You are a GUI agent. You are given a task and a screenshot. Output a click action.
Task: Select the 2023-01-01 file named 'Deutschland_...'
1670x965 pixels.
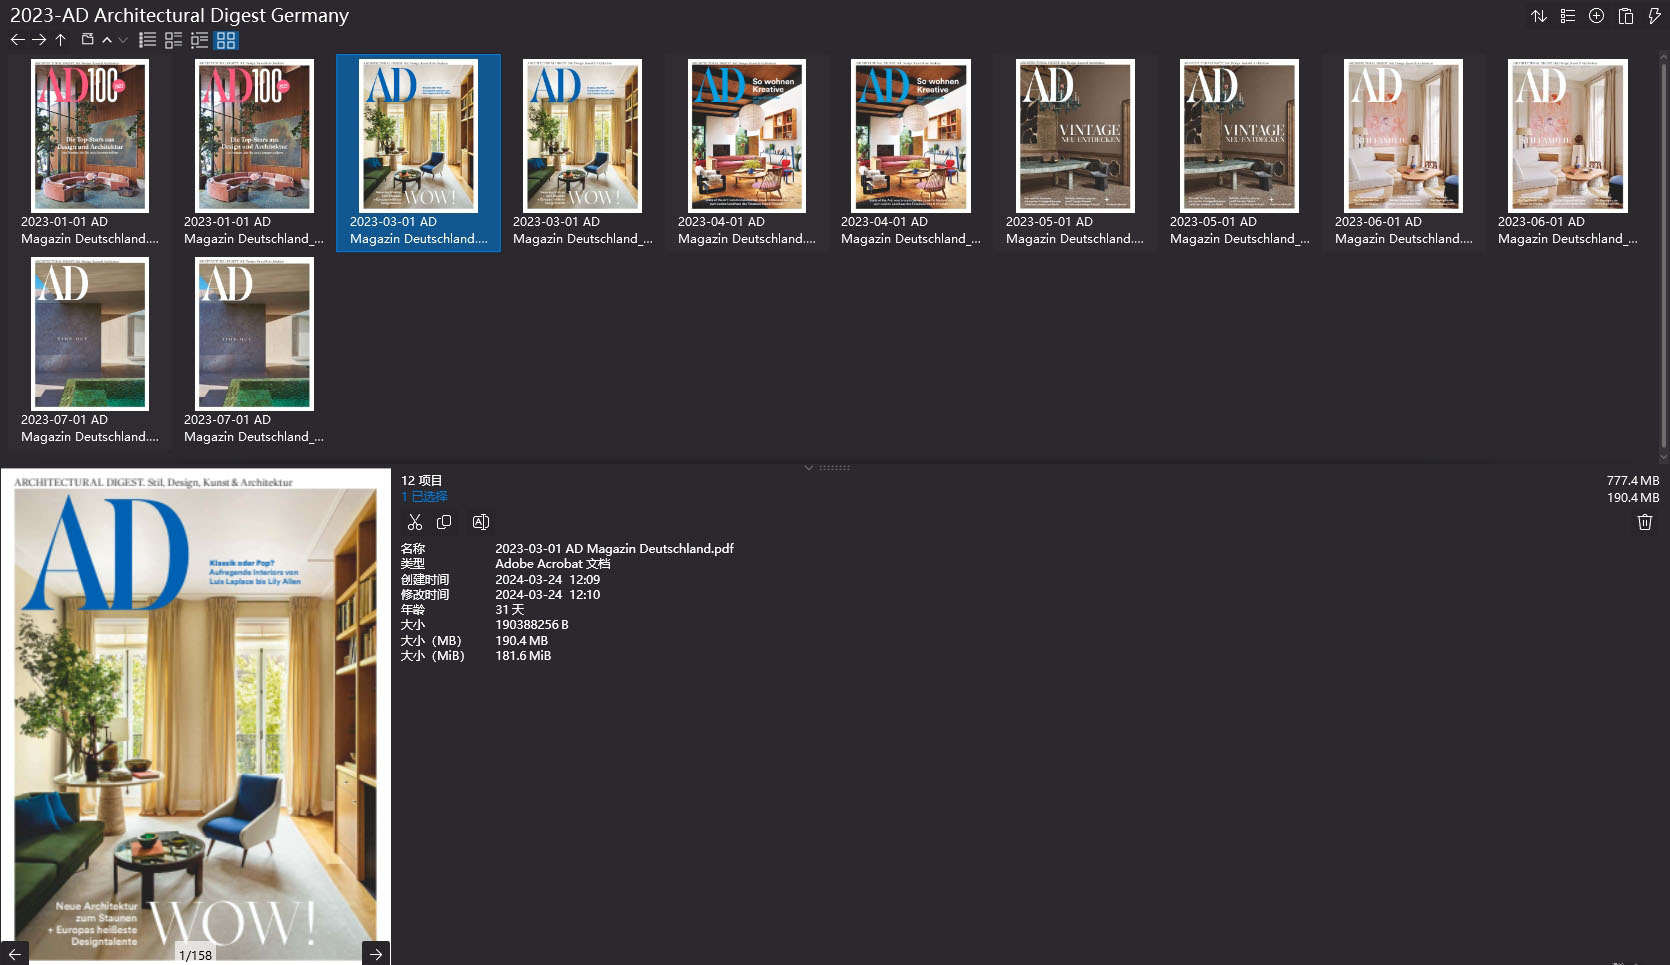pyautogui.click(x=254, y=153)
